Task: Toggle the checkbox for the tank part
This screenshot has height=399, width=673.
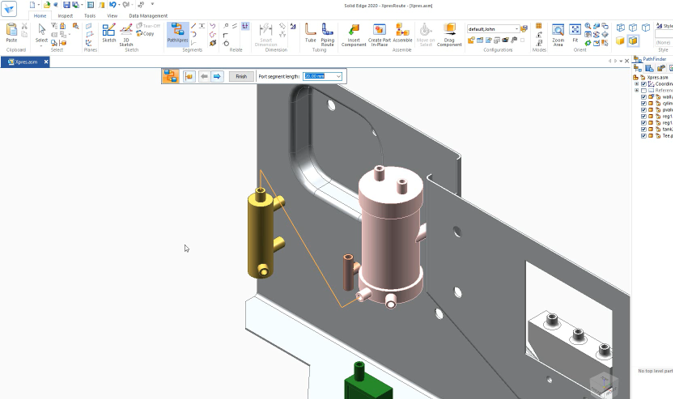Action: coord(643,129)
